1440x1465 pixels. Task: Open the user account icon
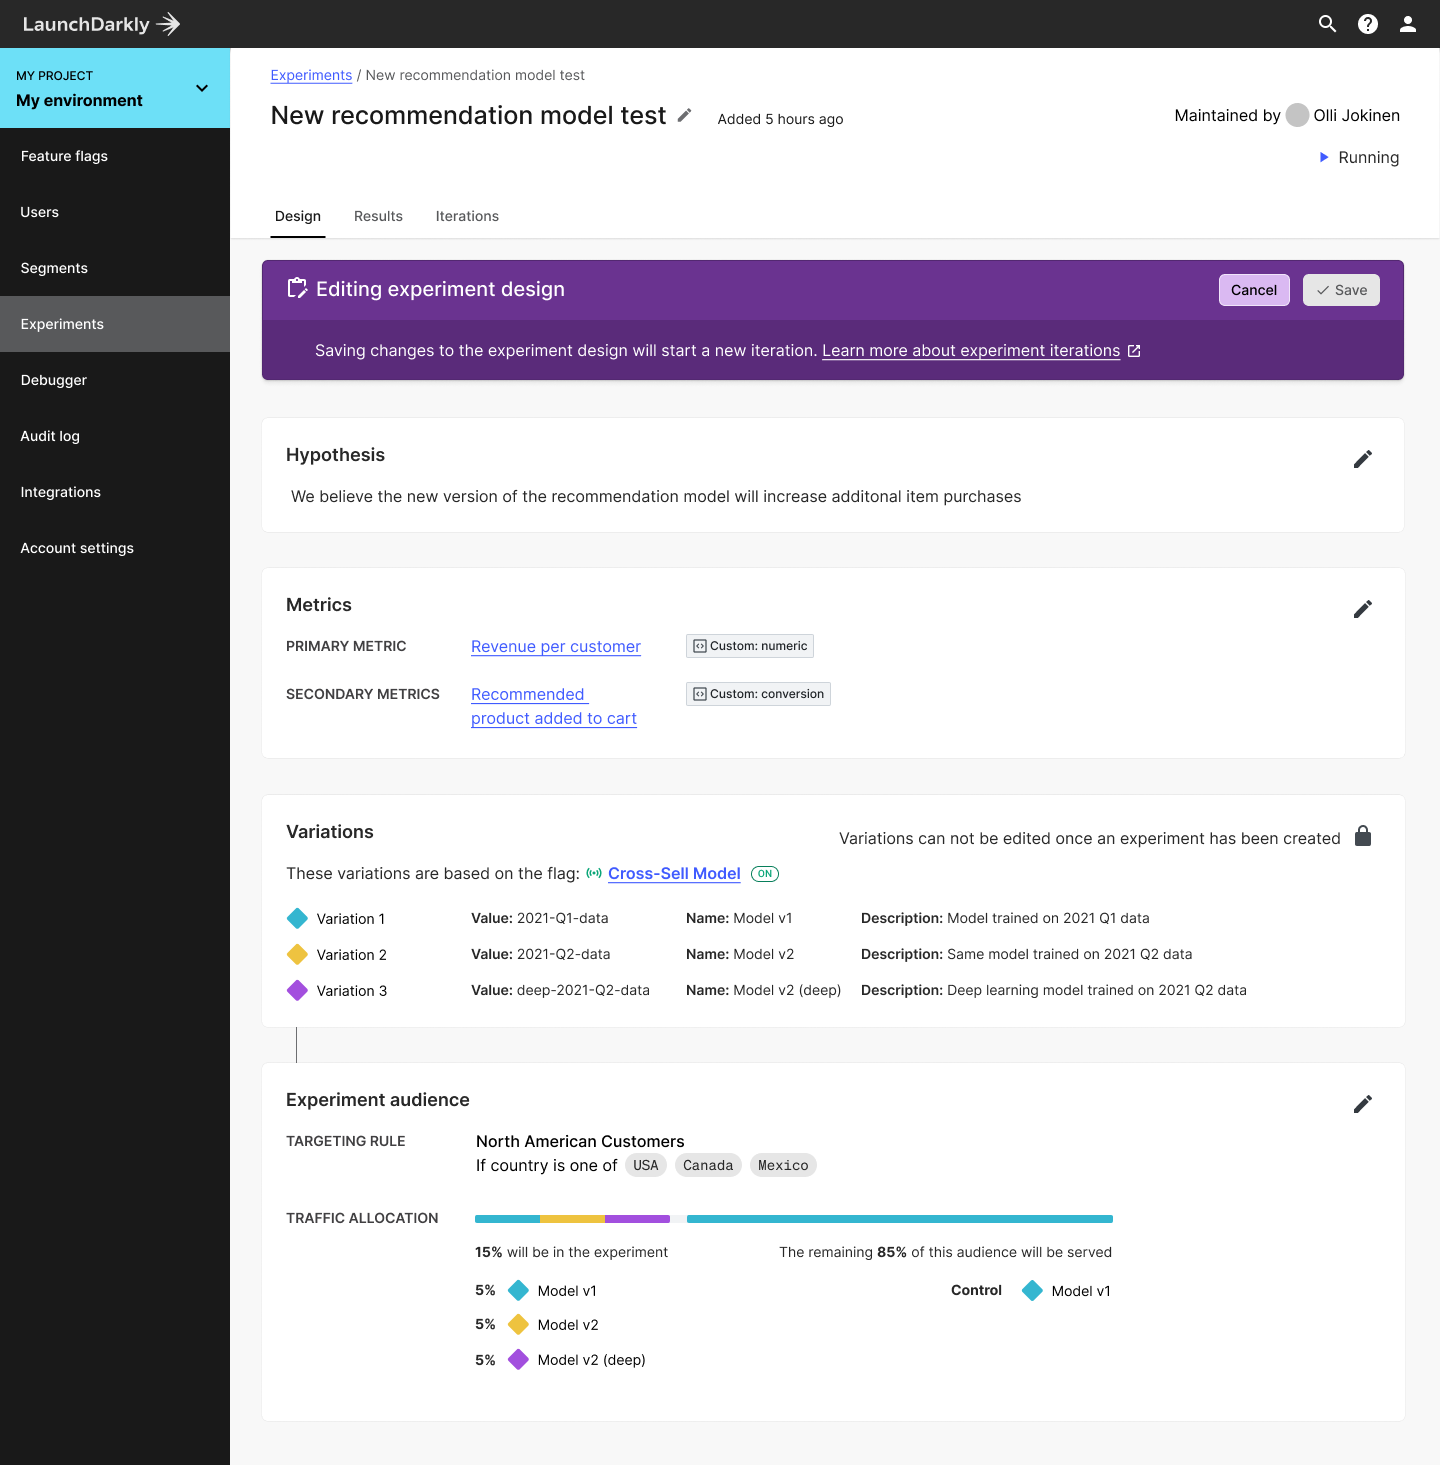(x=1407, y=23)
